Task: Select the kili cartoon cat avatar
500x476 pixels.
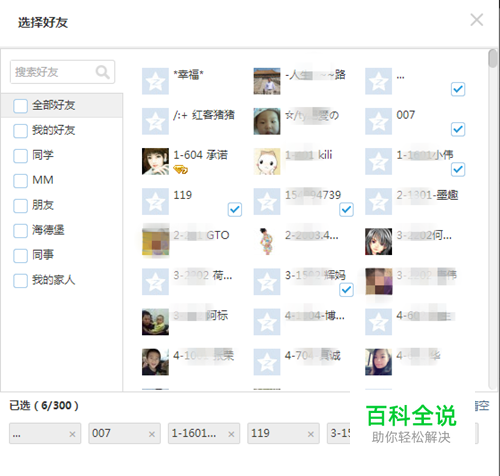Action: pyautogui.click(x=267, y=161)
